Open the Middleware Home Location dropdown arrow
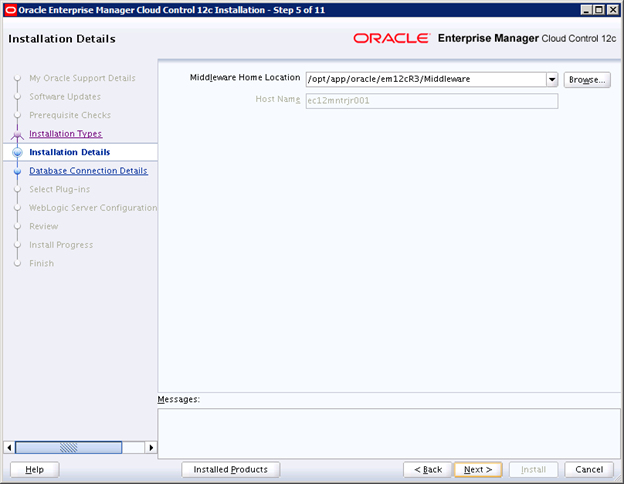This screenshot has width=624, height=484. 552,80
